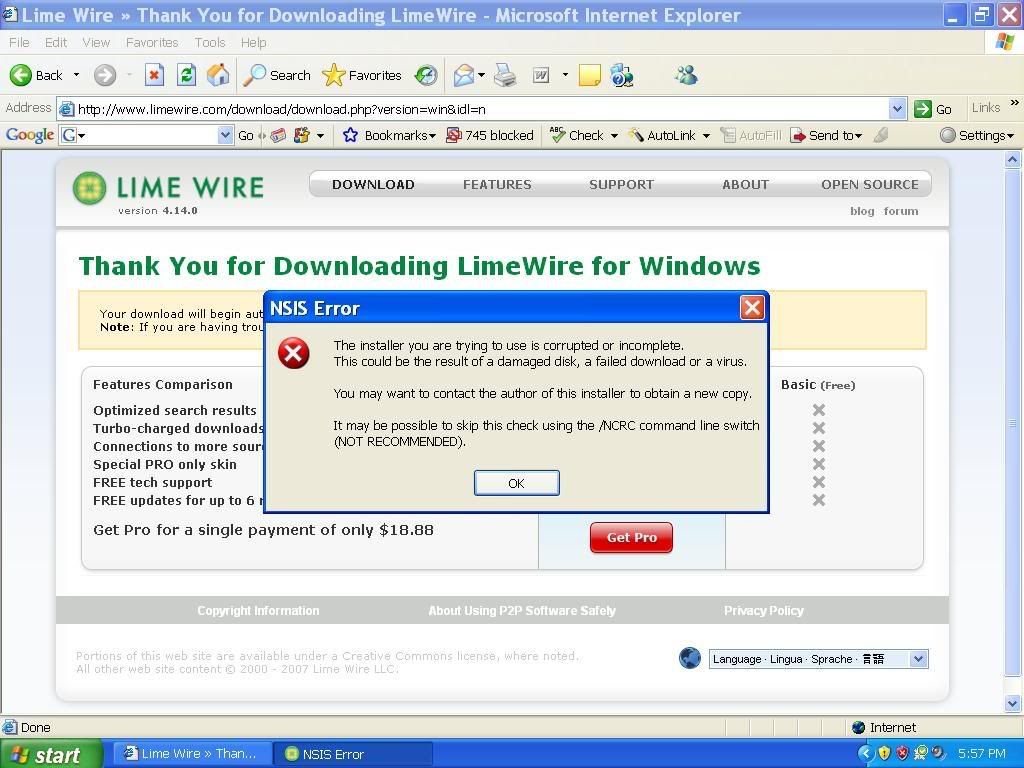
Task: Click the 745 blocked popup blocker
Action: (x=490, y=135)
